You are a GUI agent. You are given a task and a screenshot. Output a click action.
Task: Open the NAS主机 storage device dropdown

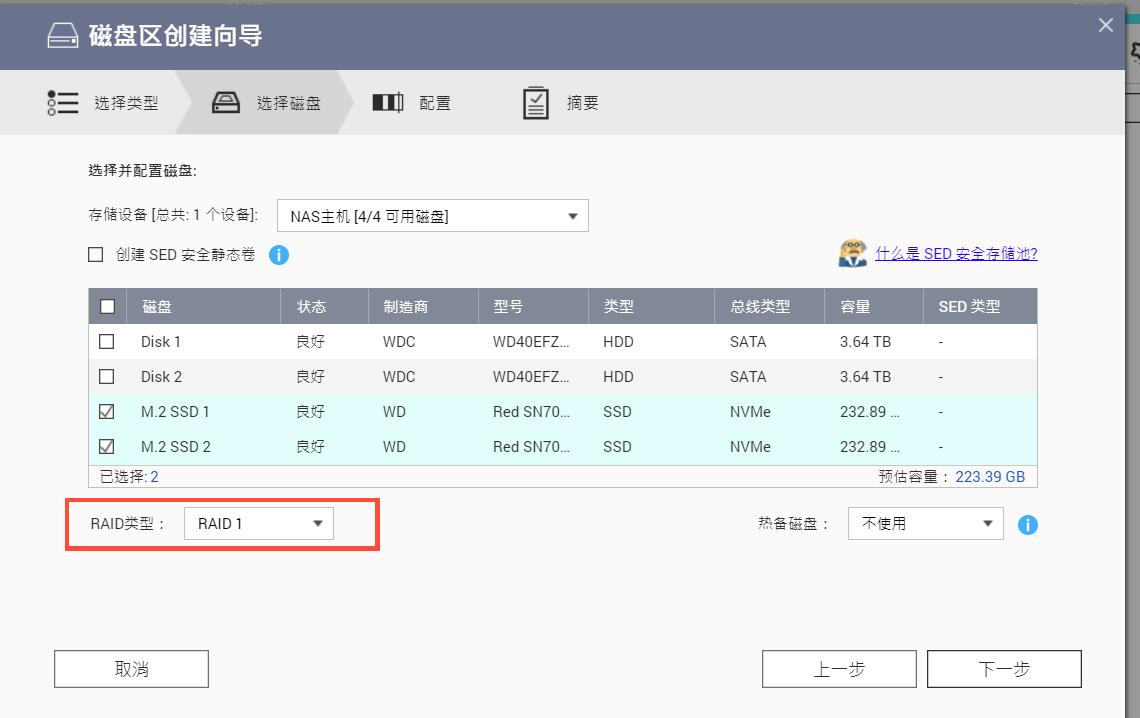[x=432, y=215]
